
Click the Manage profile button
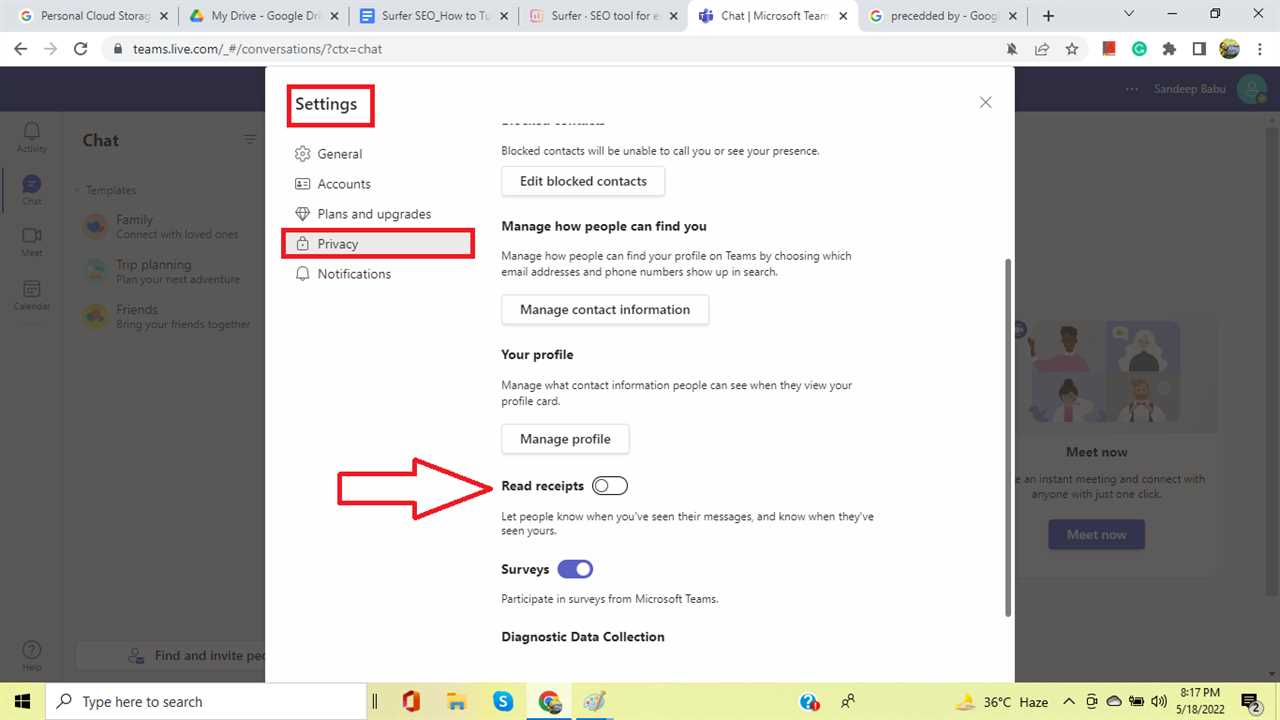[565, 439]
